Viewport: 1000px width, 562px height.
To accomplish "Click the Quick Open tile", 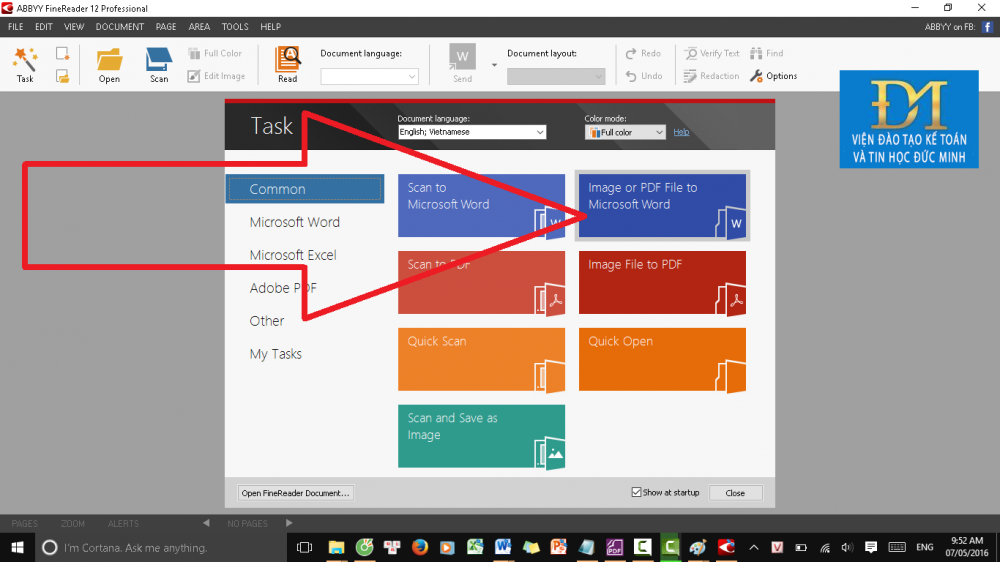I will tap(662, 359).
